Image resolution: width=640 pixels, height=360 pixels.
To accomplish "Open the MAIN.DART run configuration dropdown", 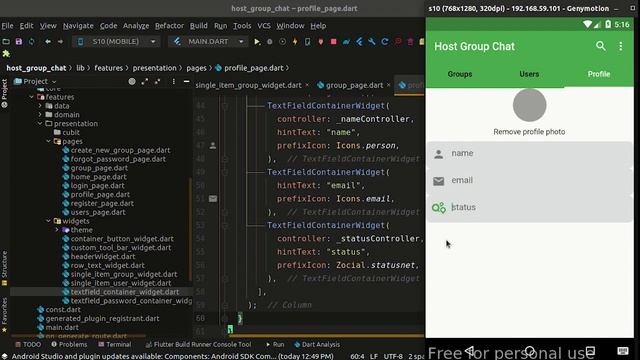I will coord(208,42).
